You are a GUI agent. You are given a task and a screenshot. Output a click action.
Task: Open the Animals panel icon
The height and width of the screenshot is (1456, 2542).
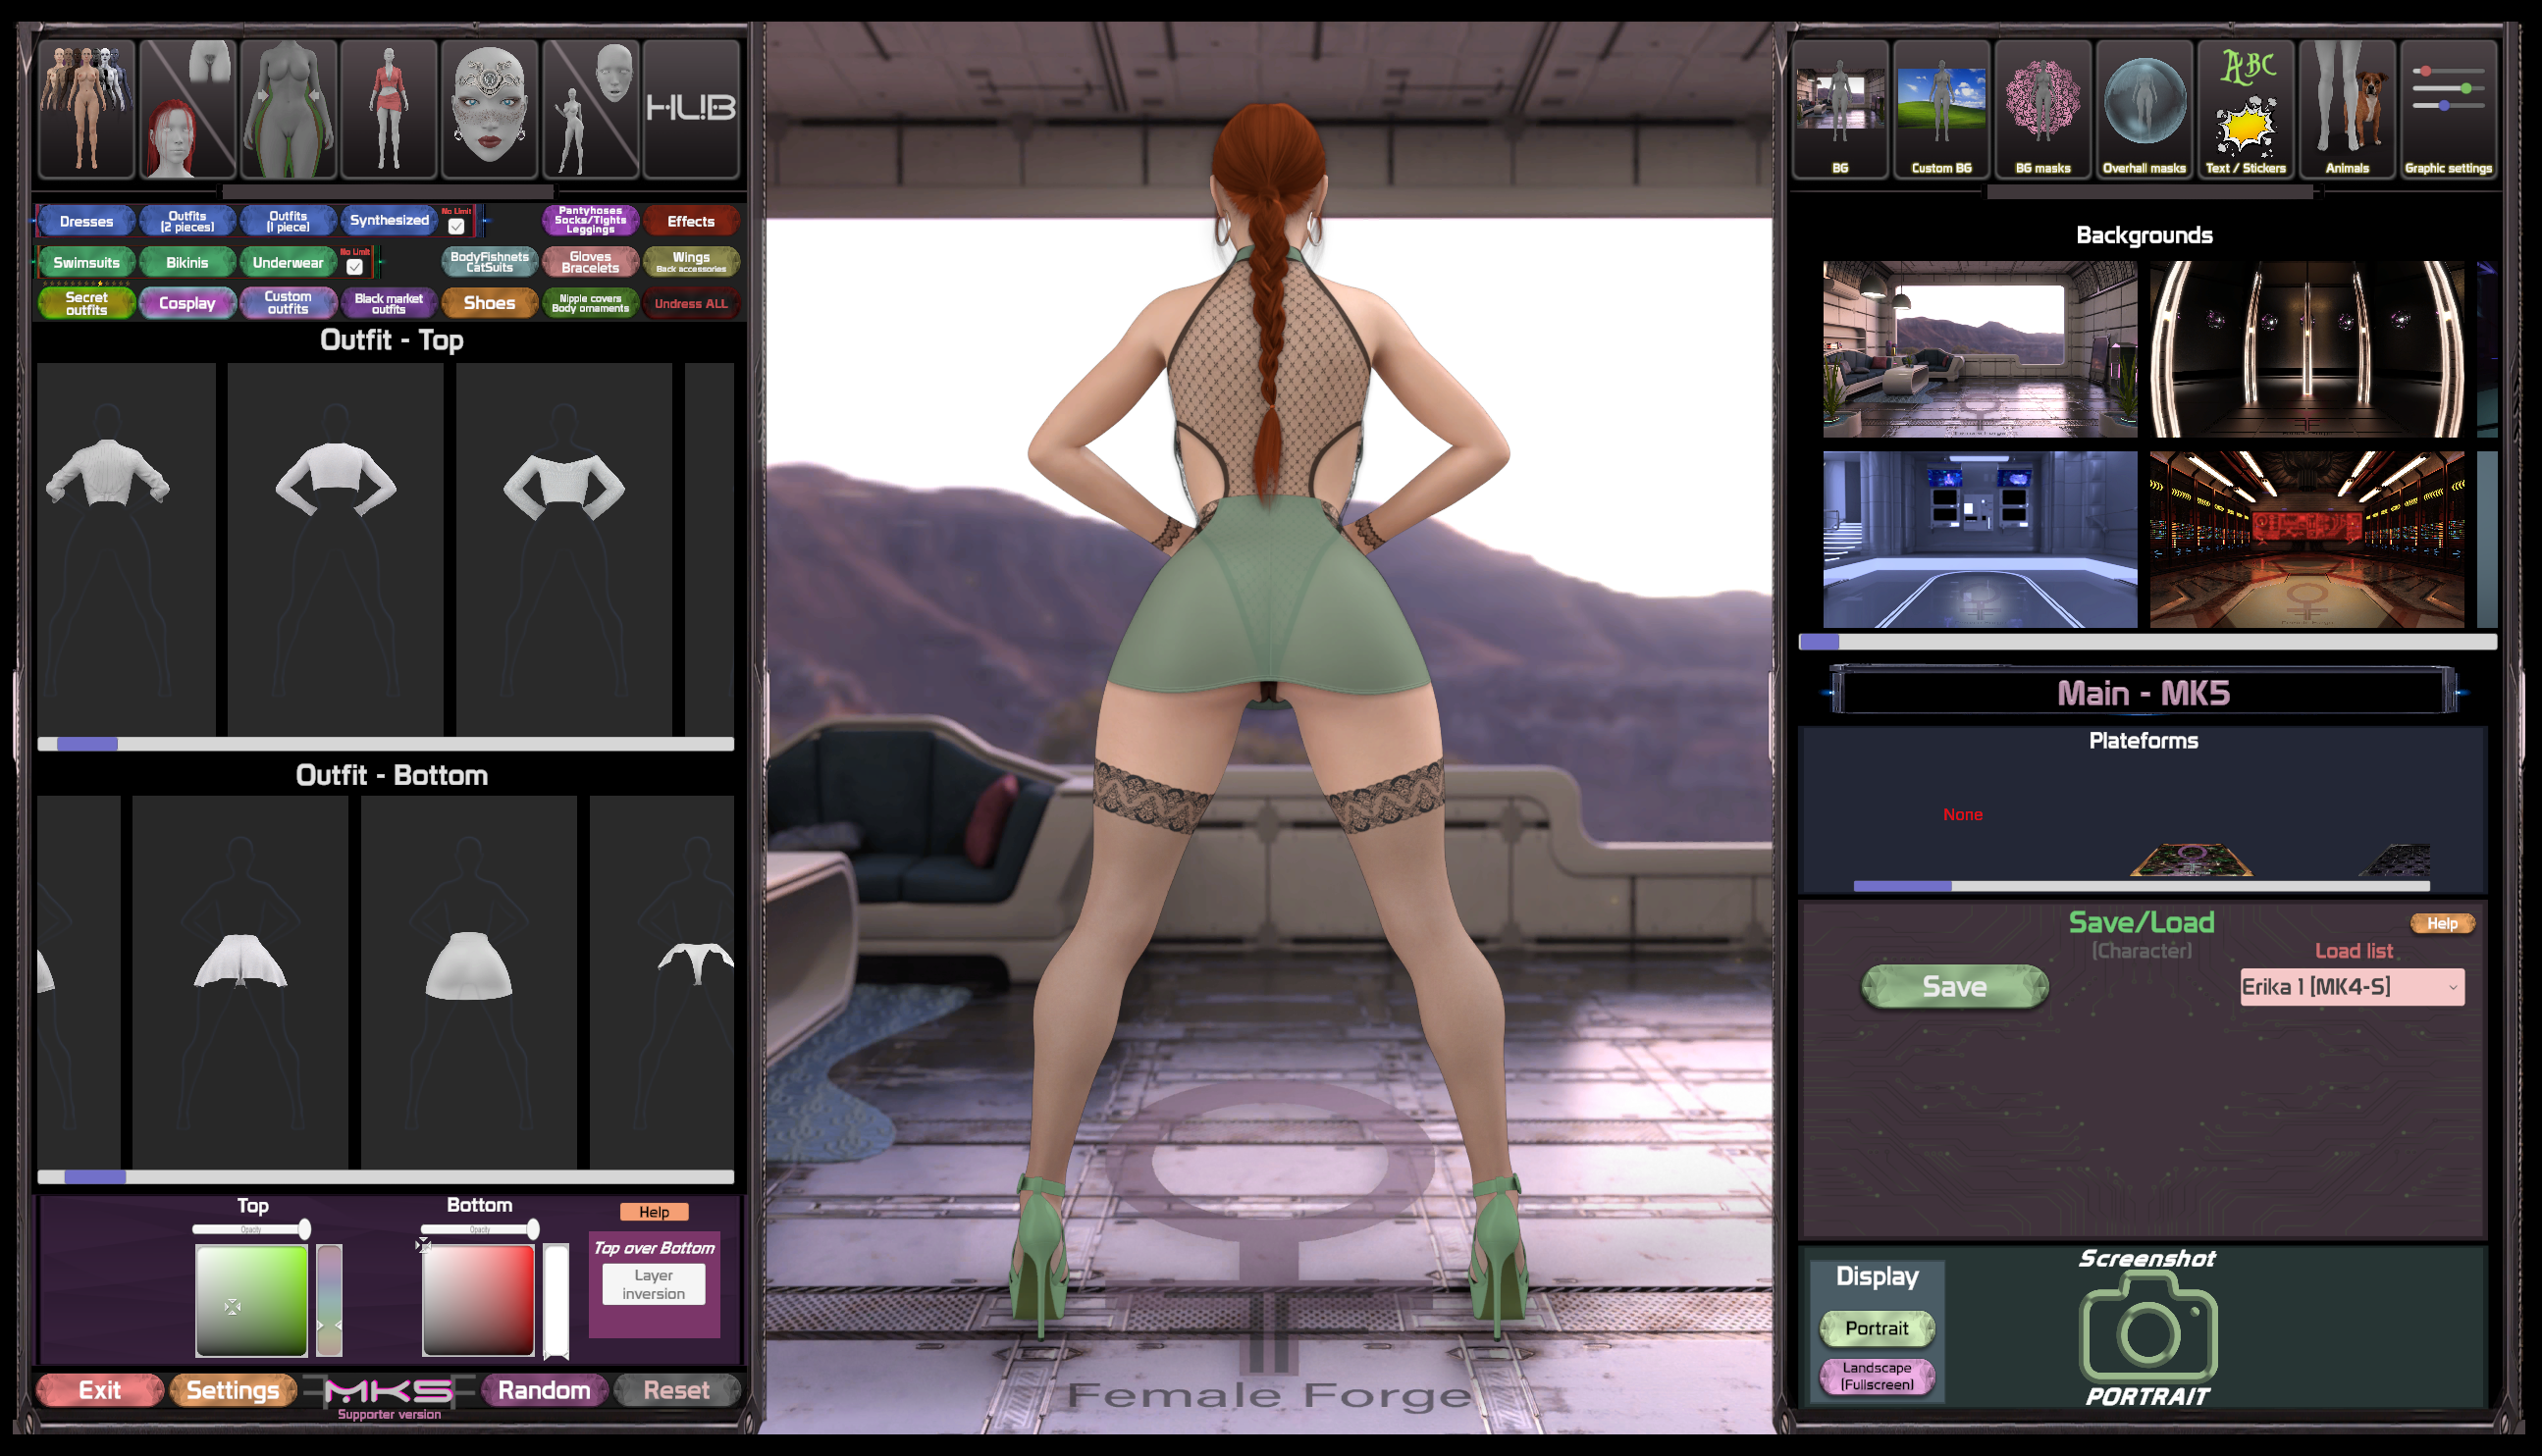(x=2346, y=108)
